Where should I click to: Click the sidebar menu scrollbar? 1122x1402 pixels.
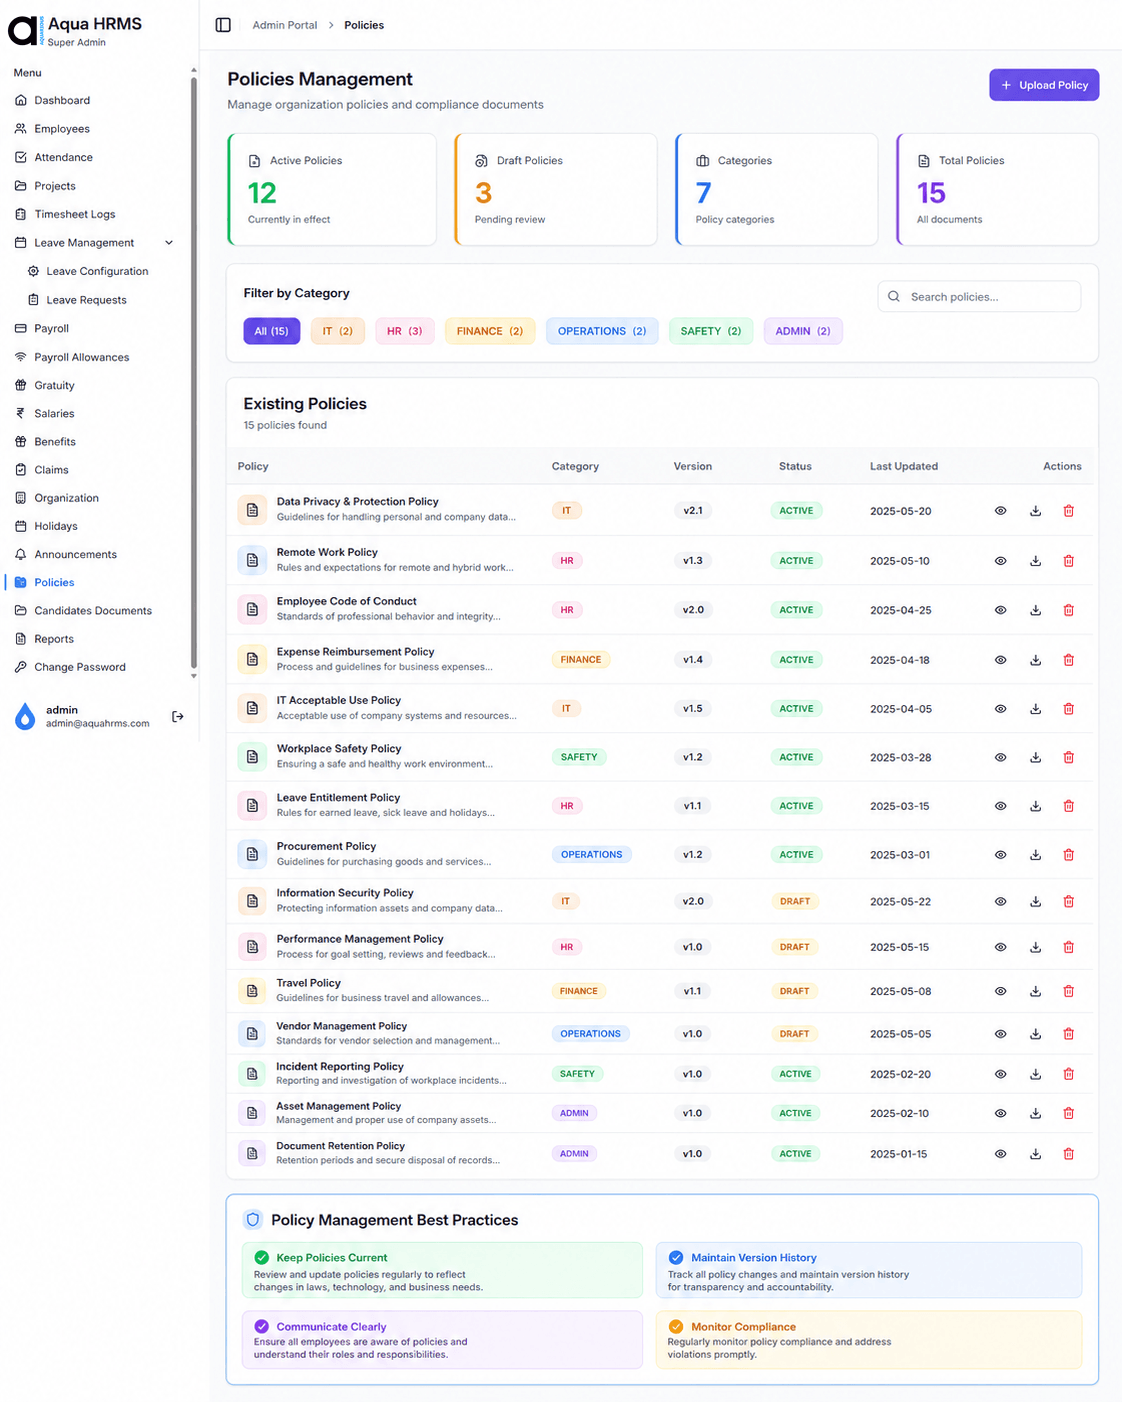pyautogui.click(x=194, y=372)
